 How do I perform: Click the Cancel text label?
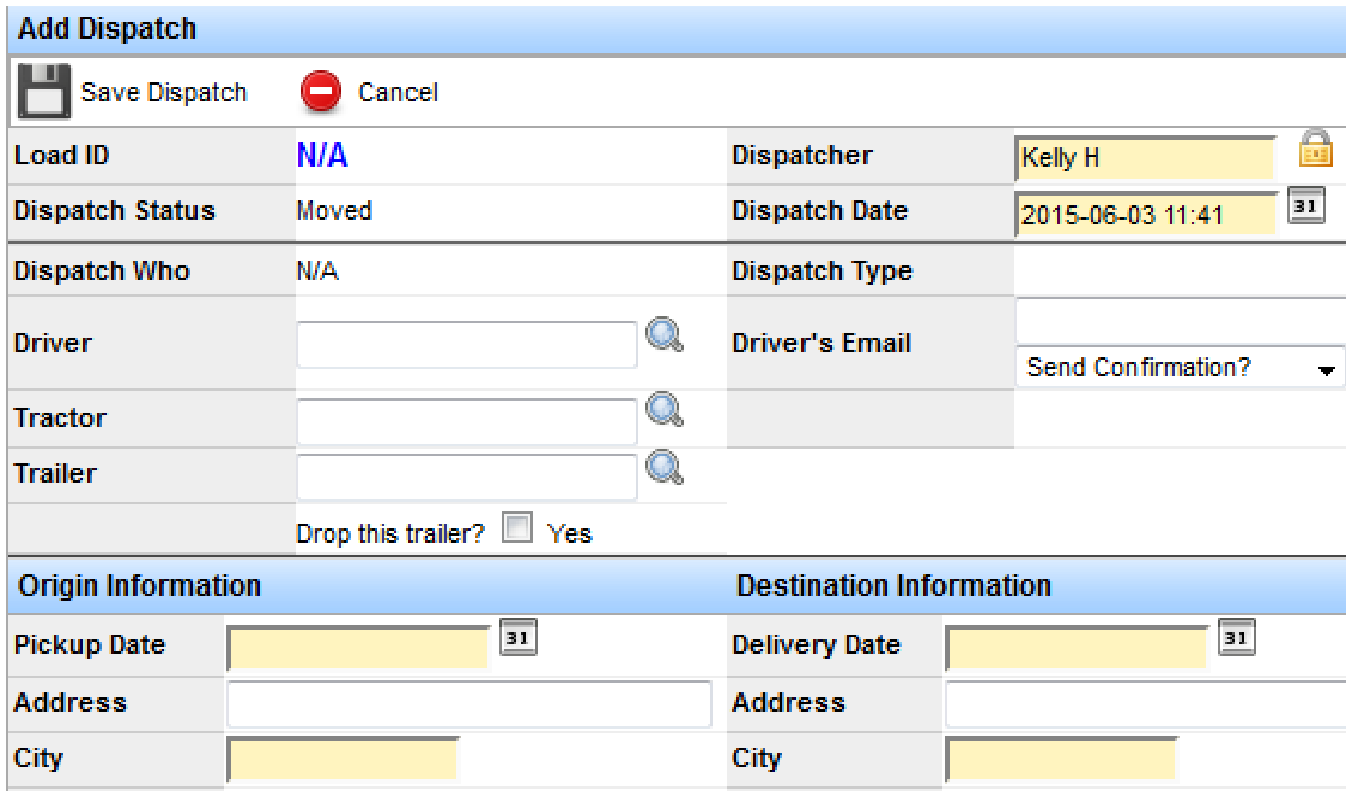[398, 92]
